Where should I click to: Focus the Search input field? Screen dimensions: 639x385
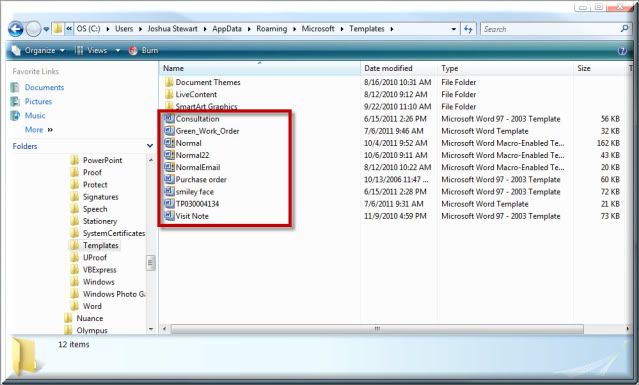click(550, 29)
